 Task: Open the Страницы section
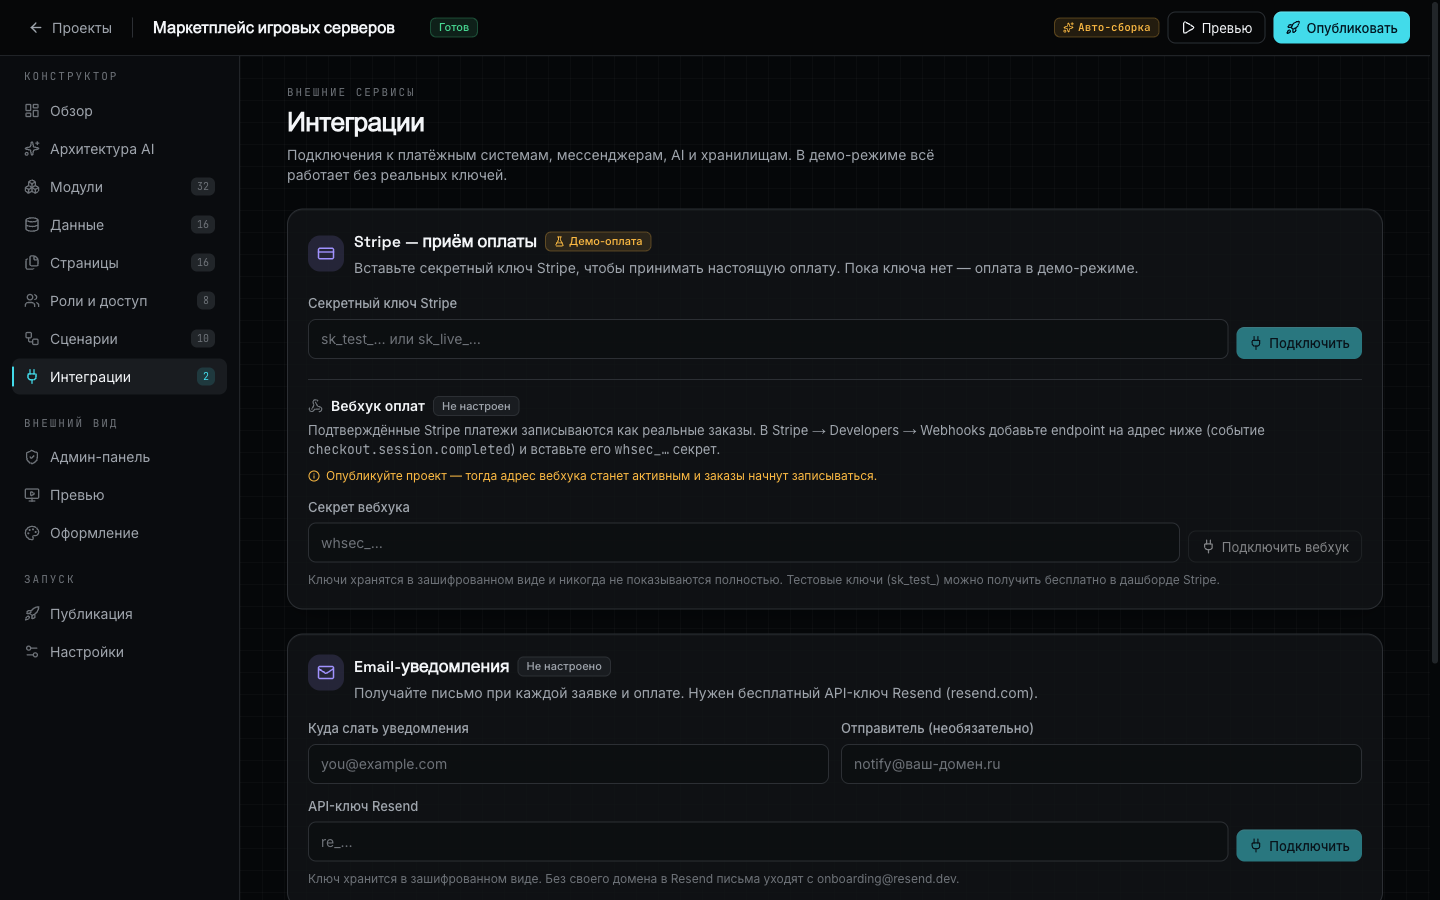click(x=120, y=263)
